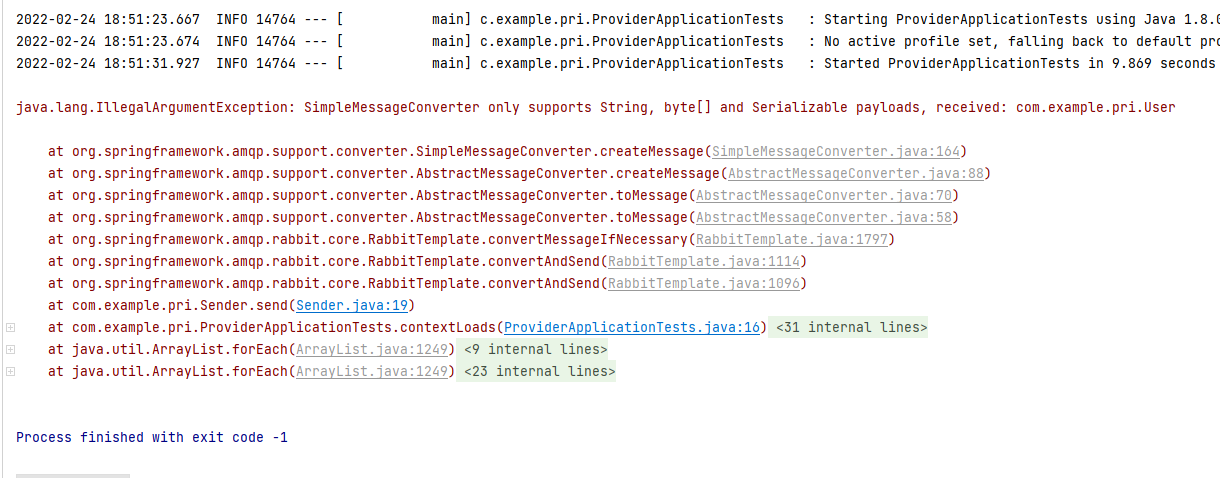
Task: Open the RabbitTemplate.java:1797 link
Action: coord(791,240)
